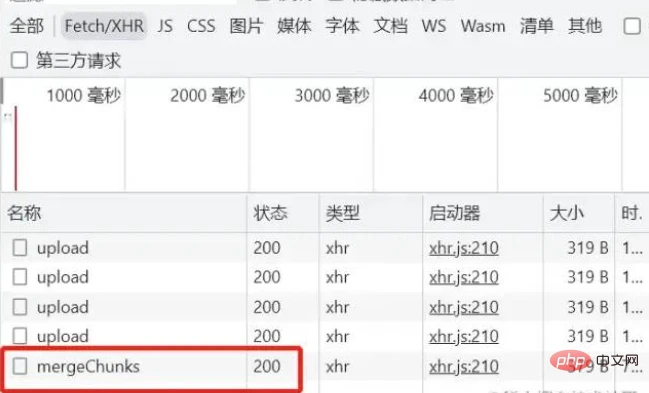This screenshot has height=393, width=649.
Task: Click the 5000 毫秒 timeline label
Action: pyautogui.click(x=580, y=96)
